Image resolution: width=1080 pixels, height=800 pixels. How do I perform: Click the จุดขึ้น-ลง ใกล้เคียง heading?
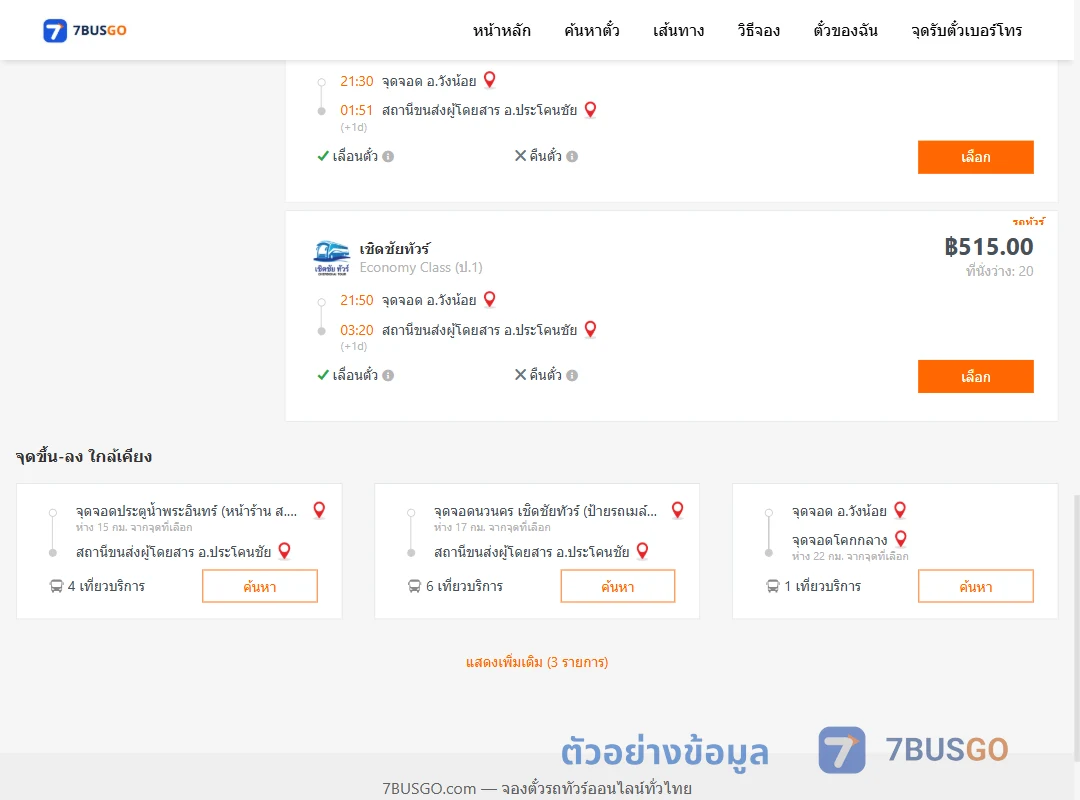coord(84,456)
